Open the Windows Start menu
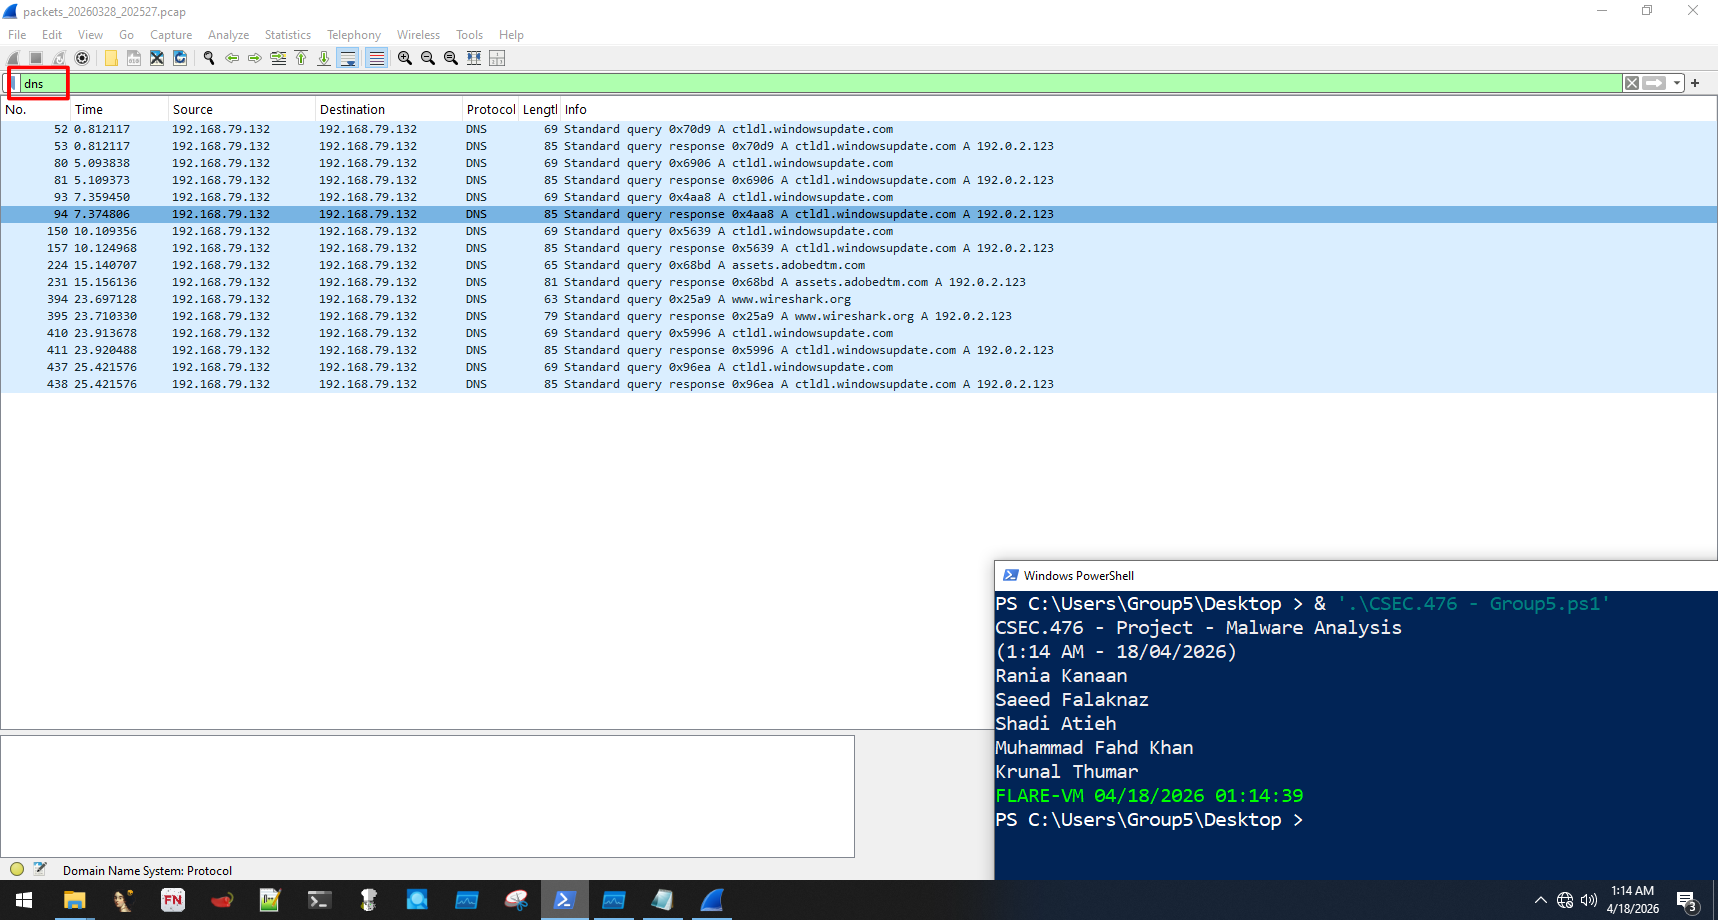1718x920 pixels. click(24, 900)
